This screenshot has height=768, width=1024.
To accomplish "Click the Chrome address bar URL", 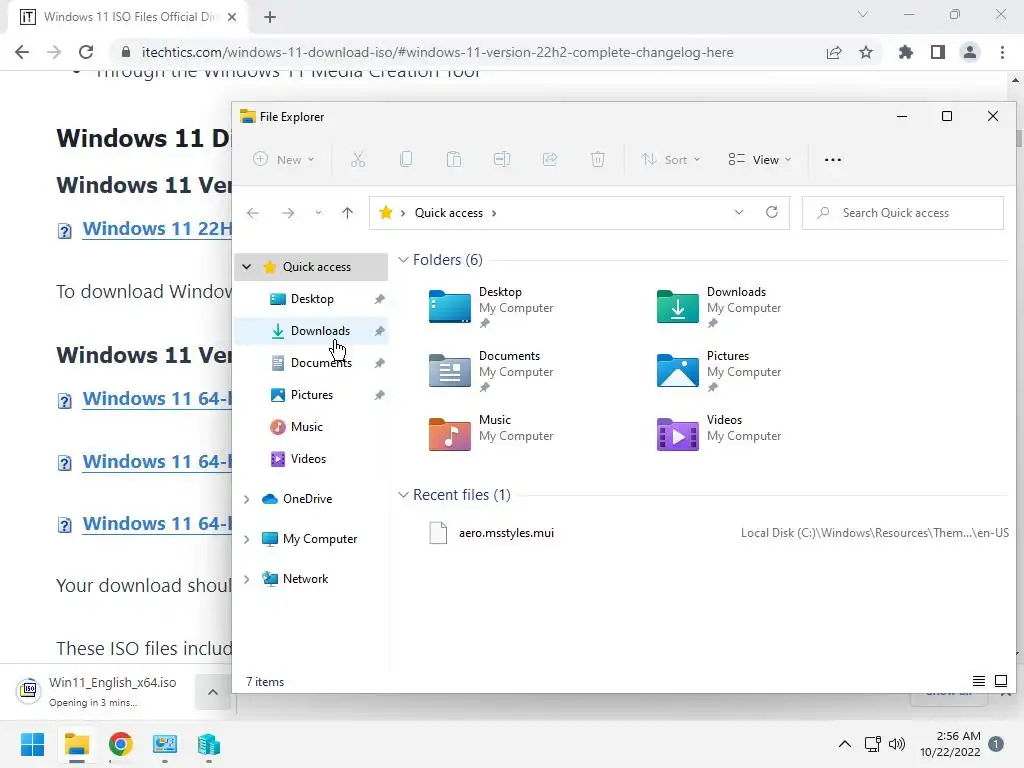I will tap(438, 52).
